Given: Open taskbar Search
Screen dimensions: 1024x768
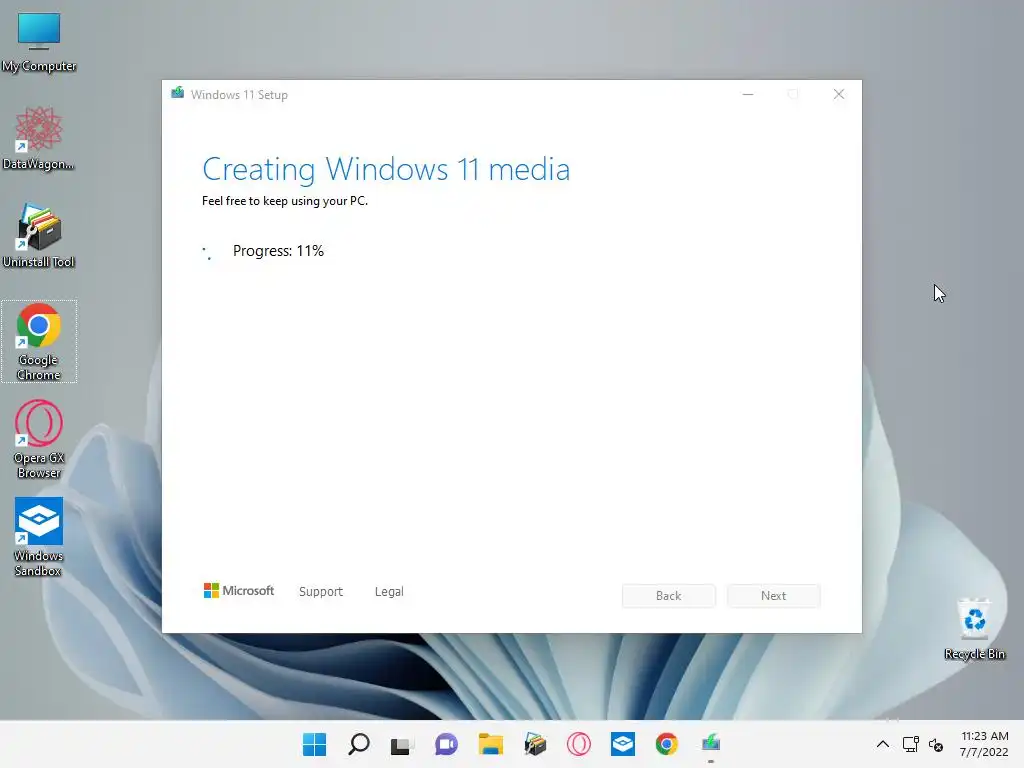Looking at the screenshot, I should (359, 744).
